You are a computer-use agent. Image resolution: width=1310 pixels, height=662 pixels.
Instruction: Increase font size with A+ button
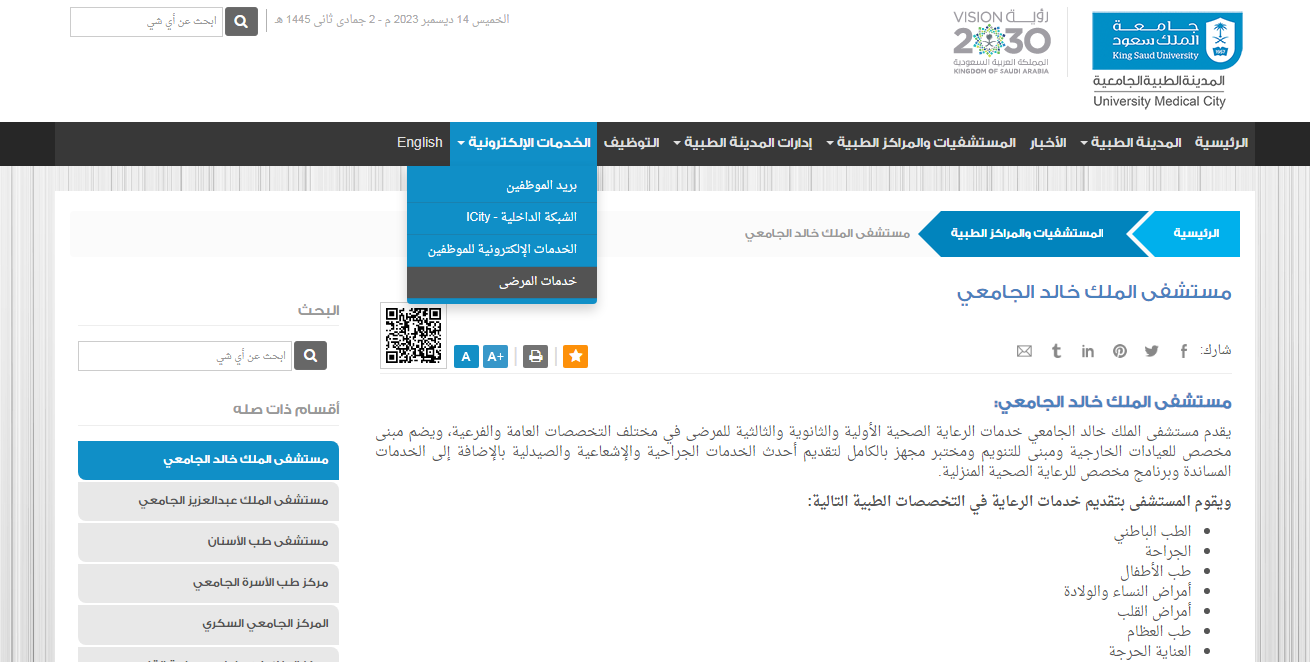click(495, 356)
